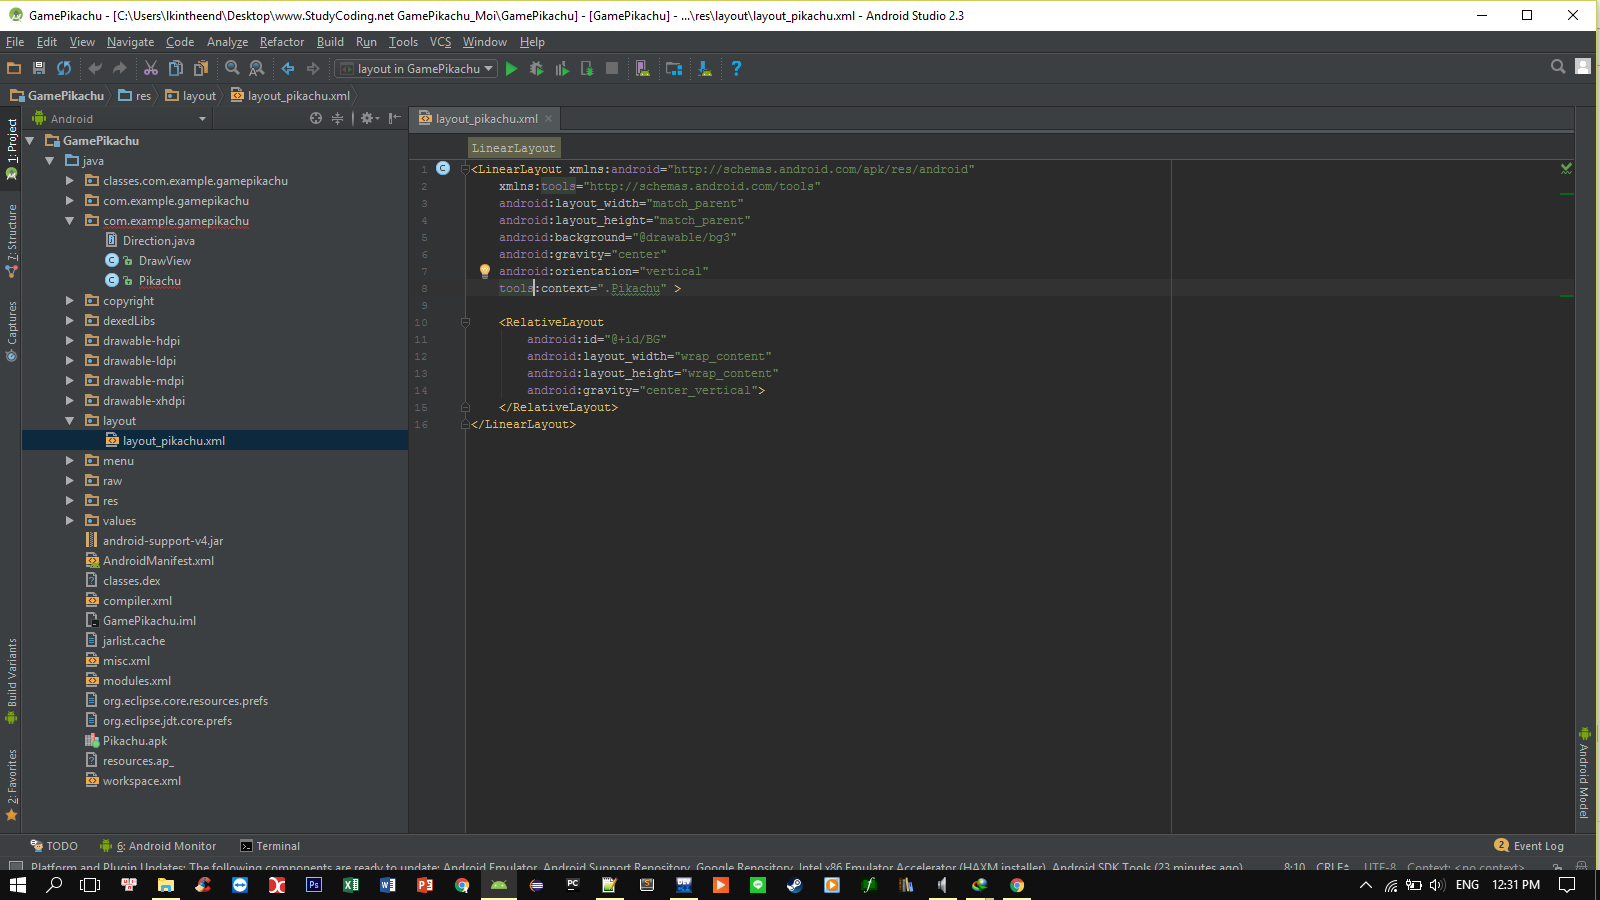
Task: Open the Android project view dropdown
Action: 120,119
